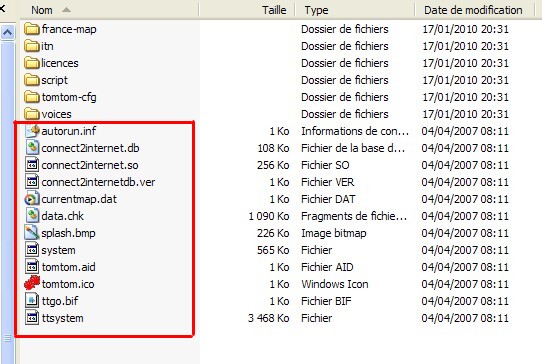
Task: Click the tomtom.aid file name
Action: pyautogui.click(x=68, y=267)
